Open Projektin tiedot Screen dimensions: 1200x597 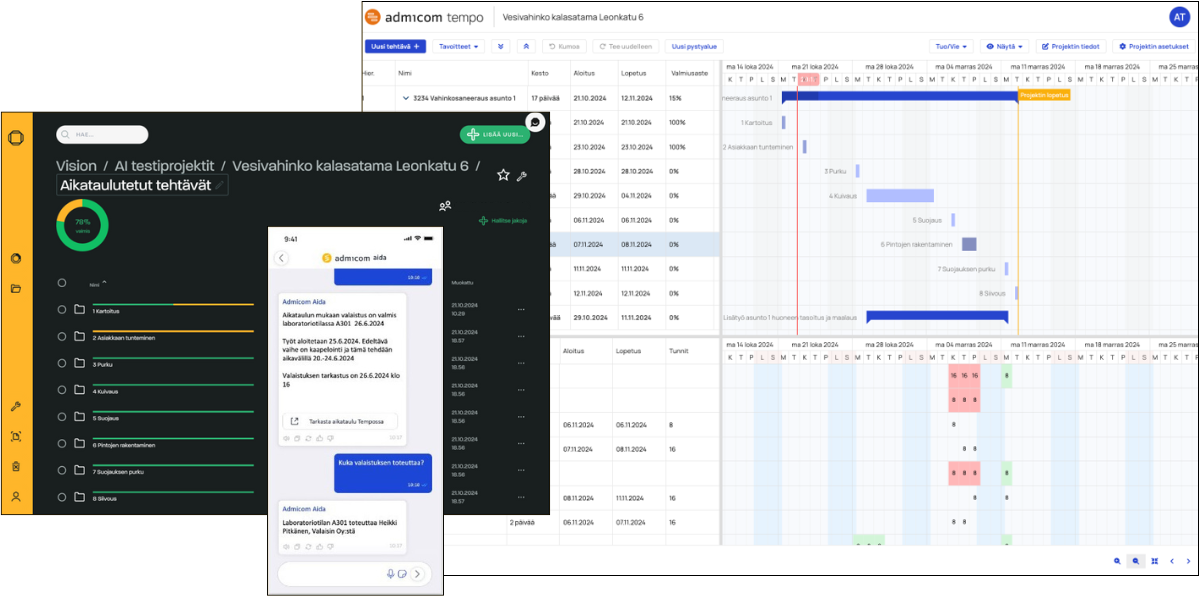tap(1071, 46)
